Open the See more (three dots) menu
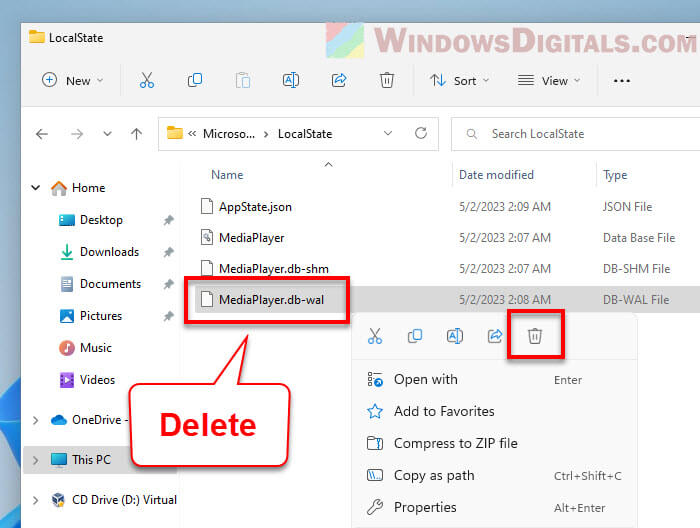 621,81
